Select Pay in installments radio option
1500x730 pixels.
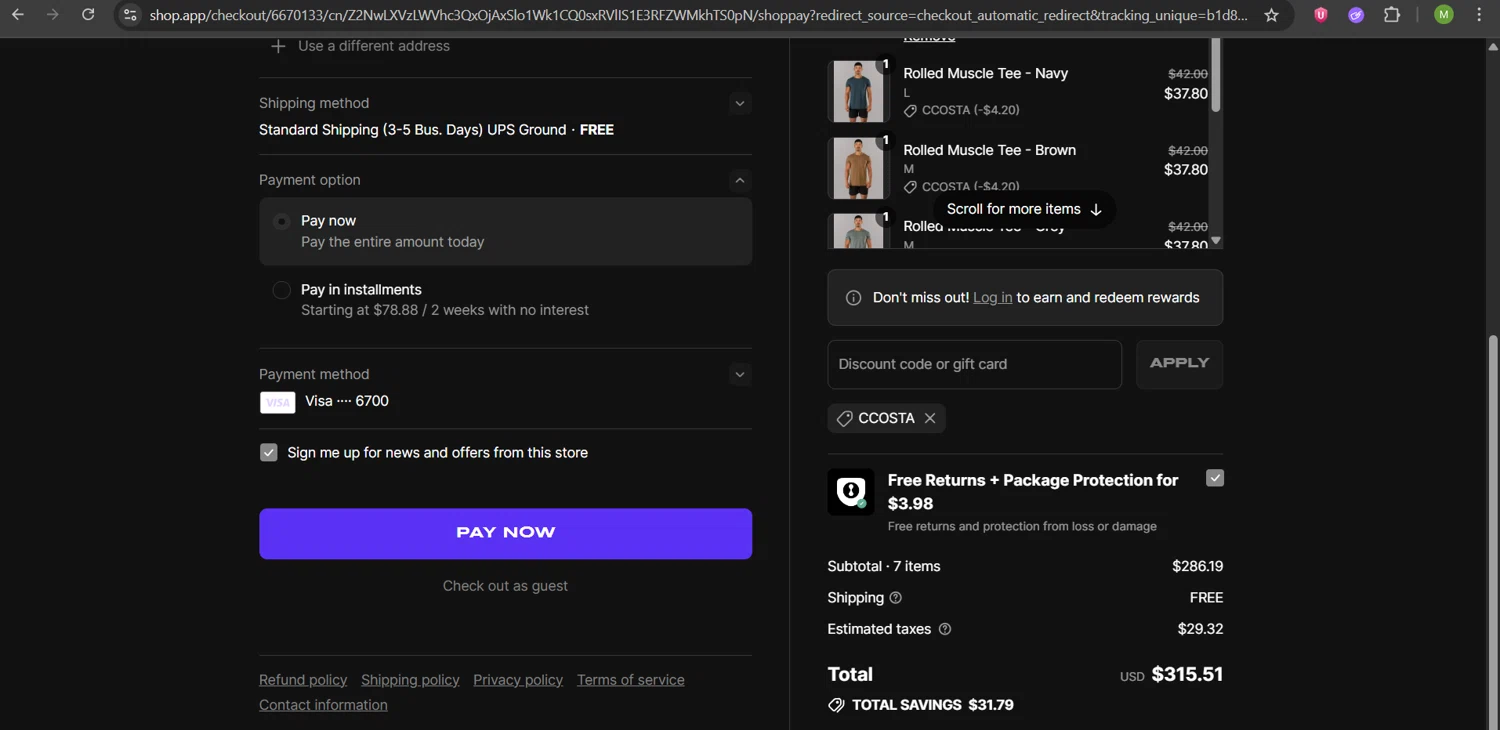point(282,290)
